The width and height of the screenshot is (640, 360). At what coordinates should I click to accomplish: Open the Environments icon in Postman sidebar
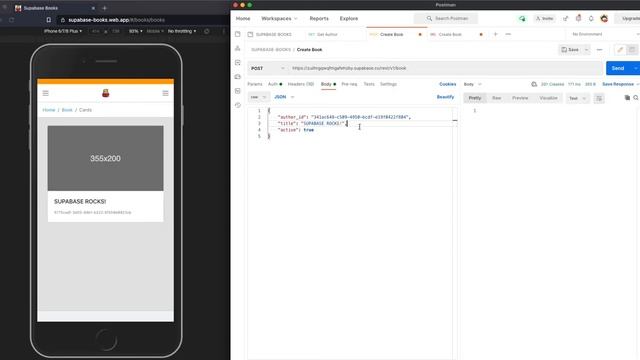click(x=238, y=62)
